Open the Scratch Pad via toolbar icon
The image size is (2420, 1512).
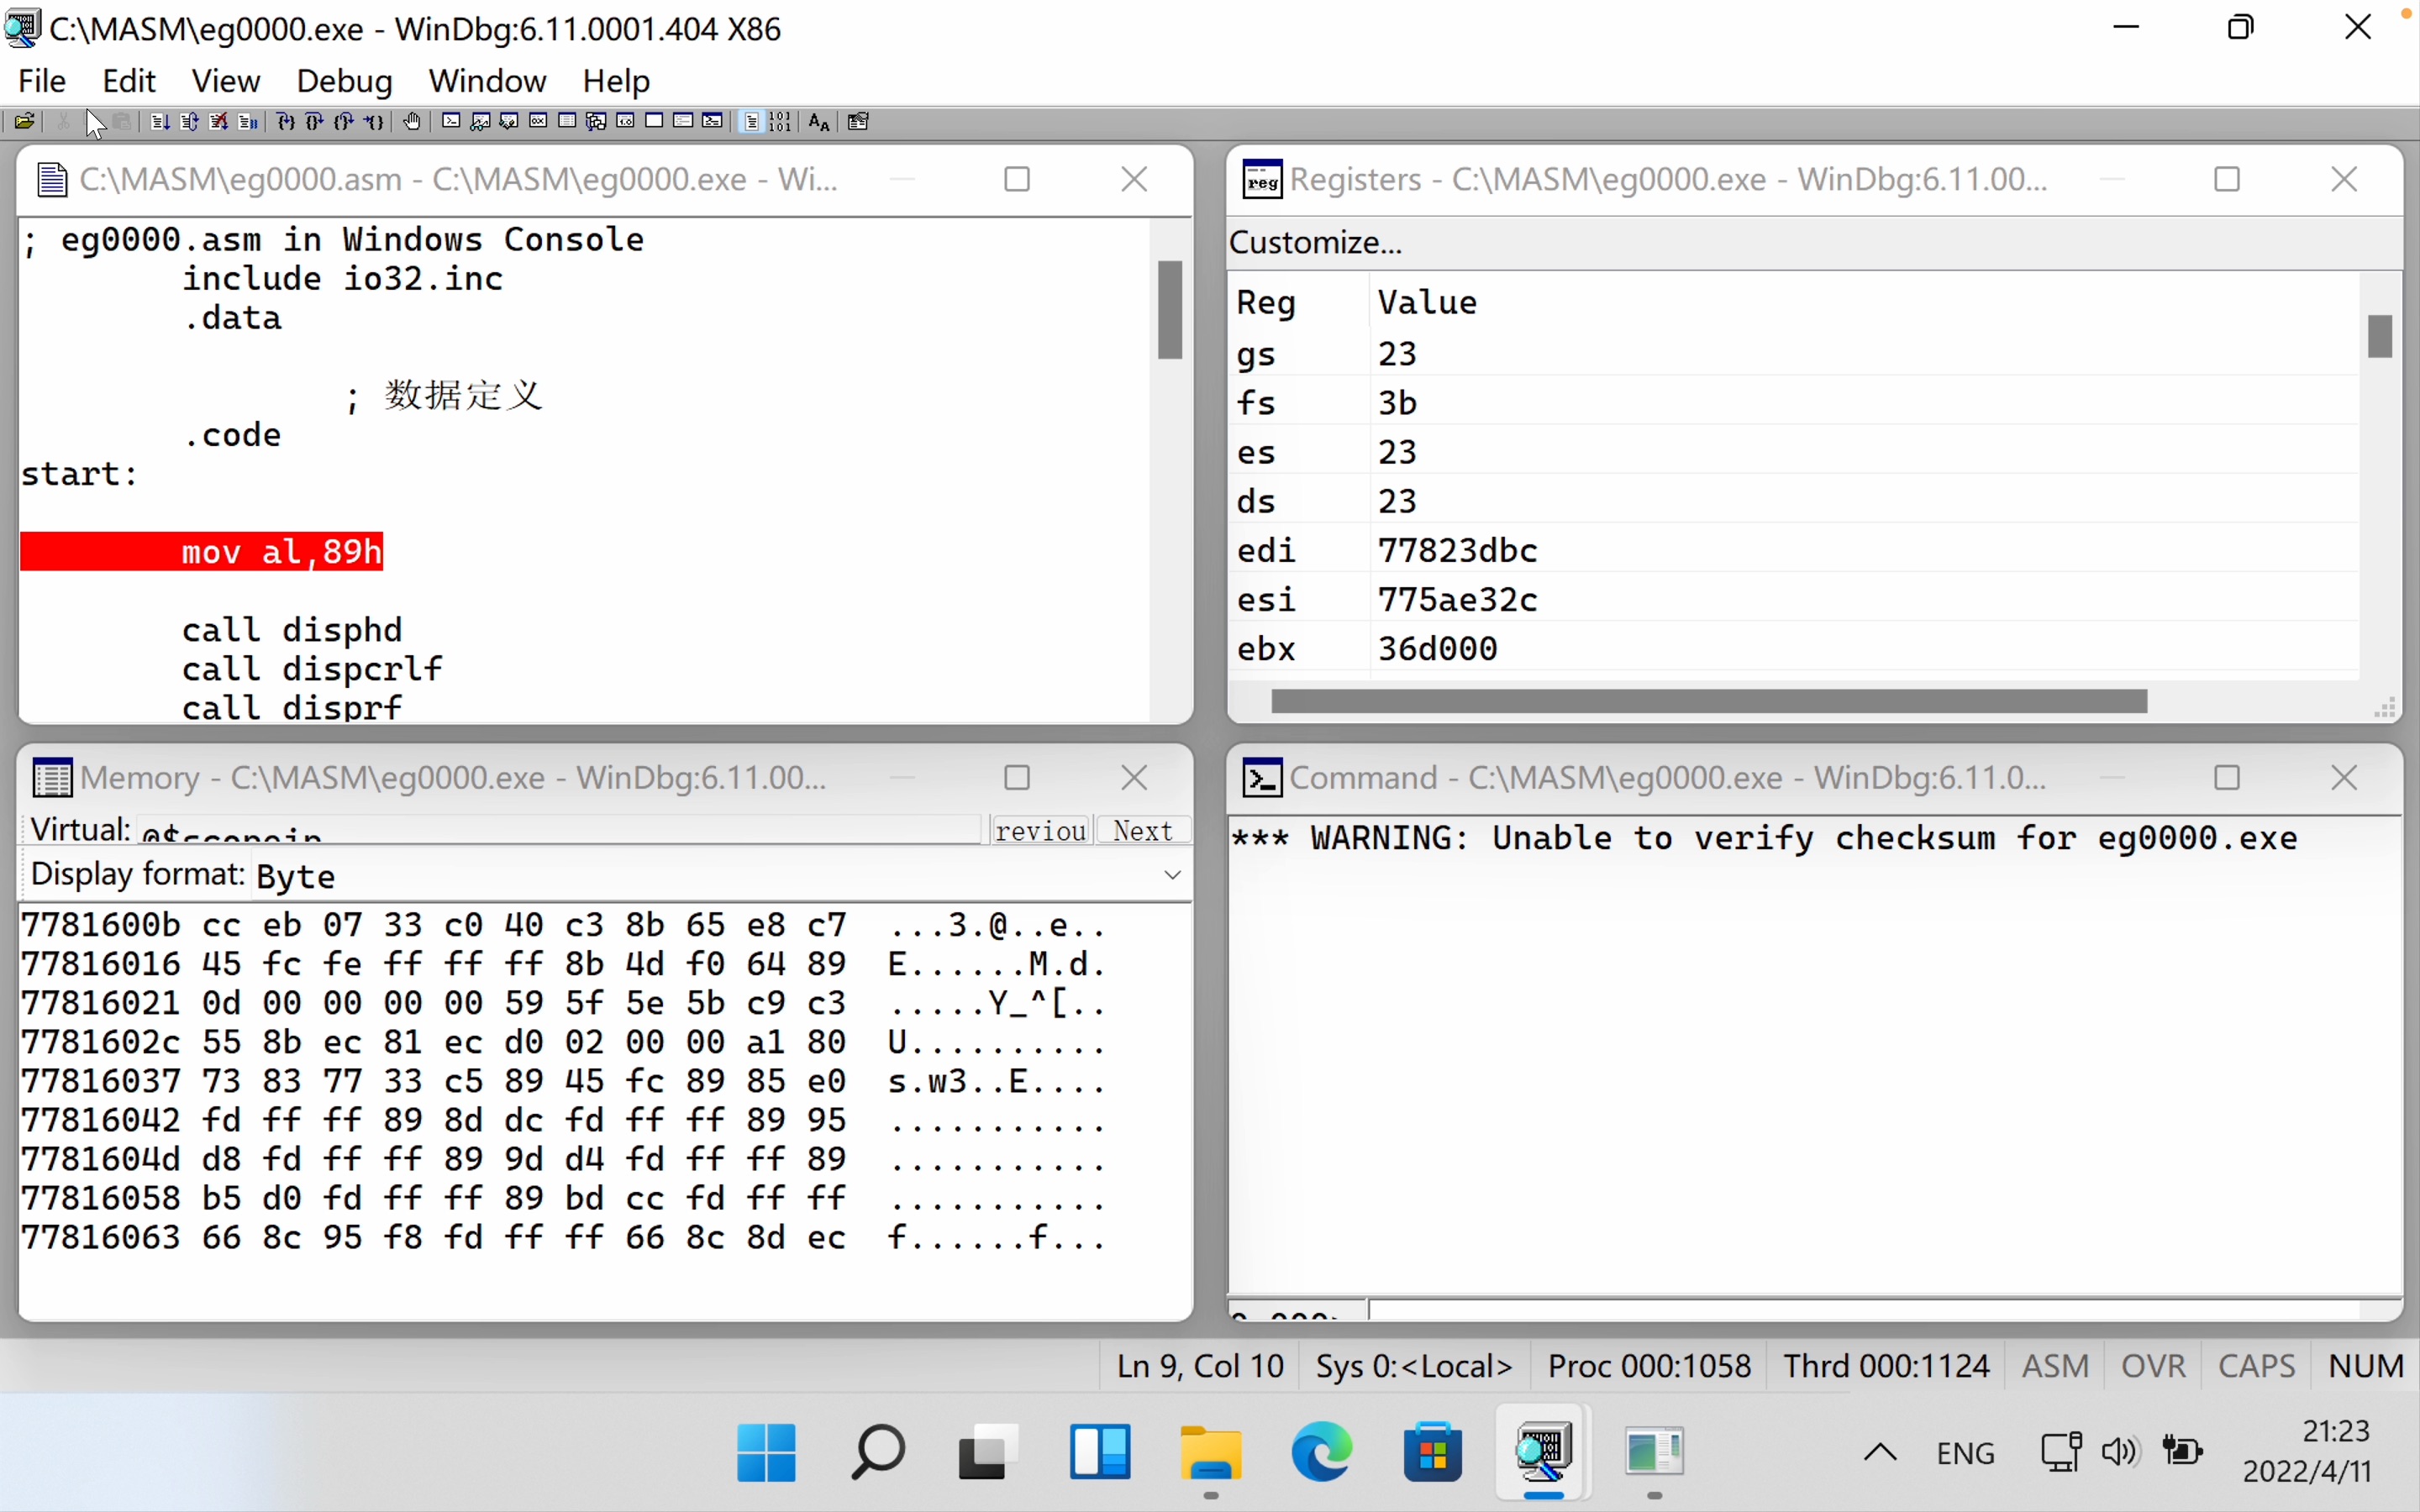654,121
